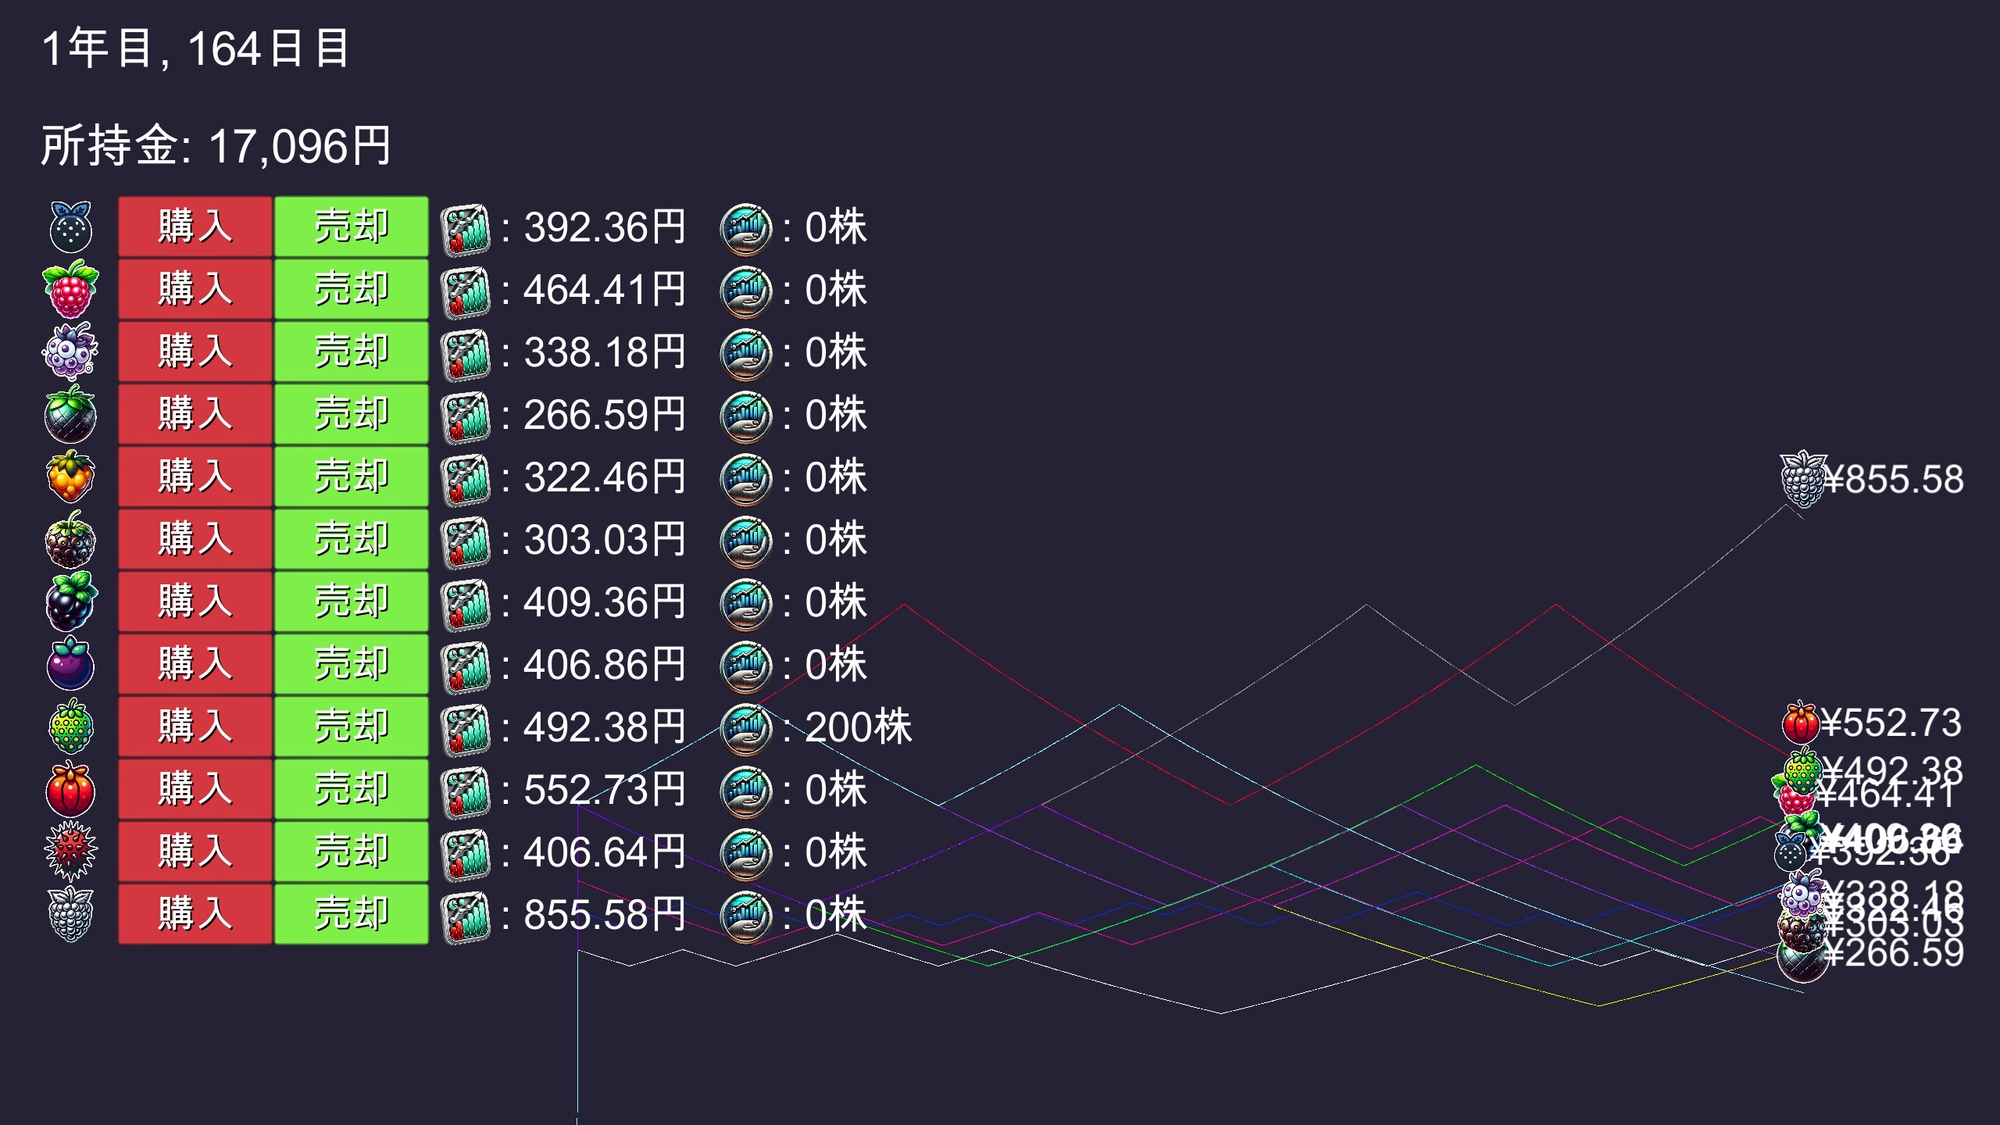Click the green spotted berry icon in the list
This screenshot has width=2000, height=1125.
70,727
